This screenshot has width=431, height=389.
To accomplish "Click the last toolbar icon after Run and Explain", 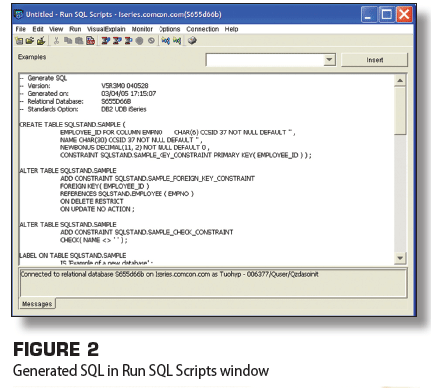I will [x=192, y=41].
